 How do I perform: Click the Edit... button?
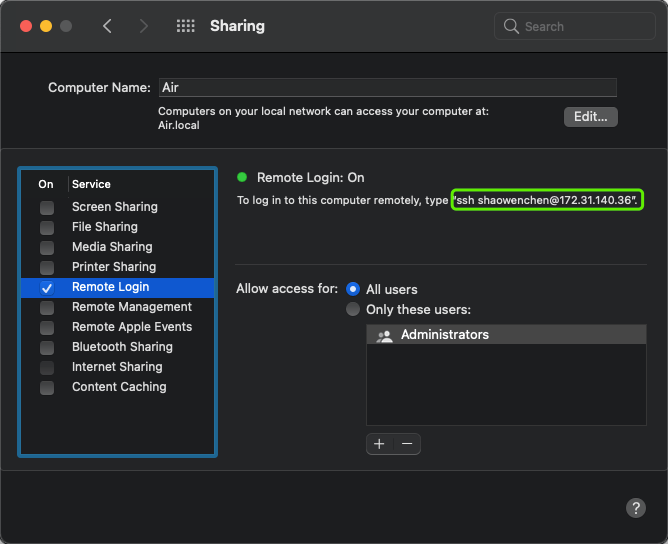click(590, 117)
